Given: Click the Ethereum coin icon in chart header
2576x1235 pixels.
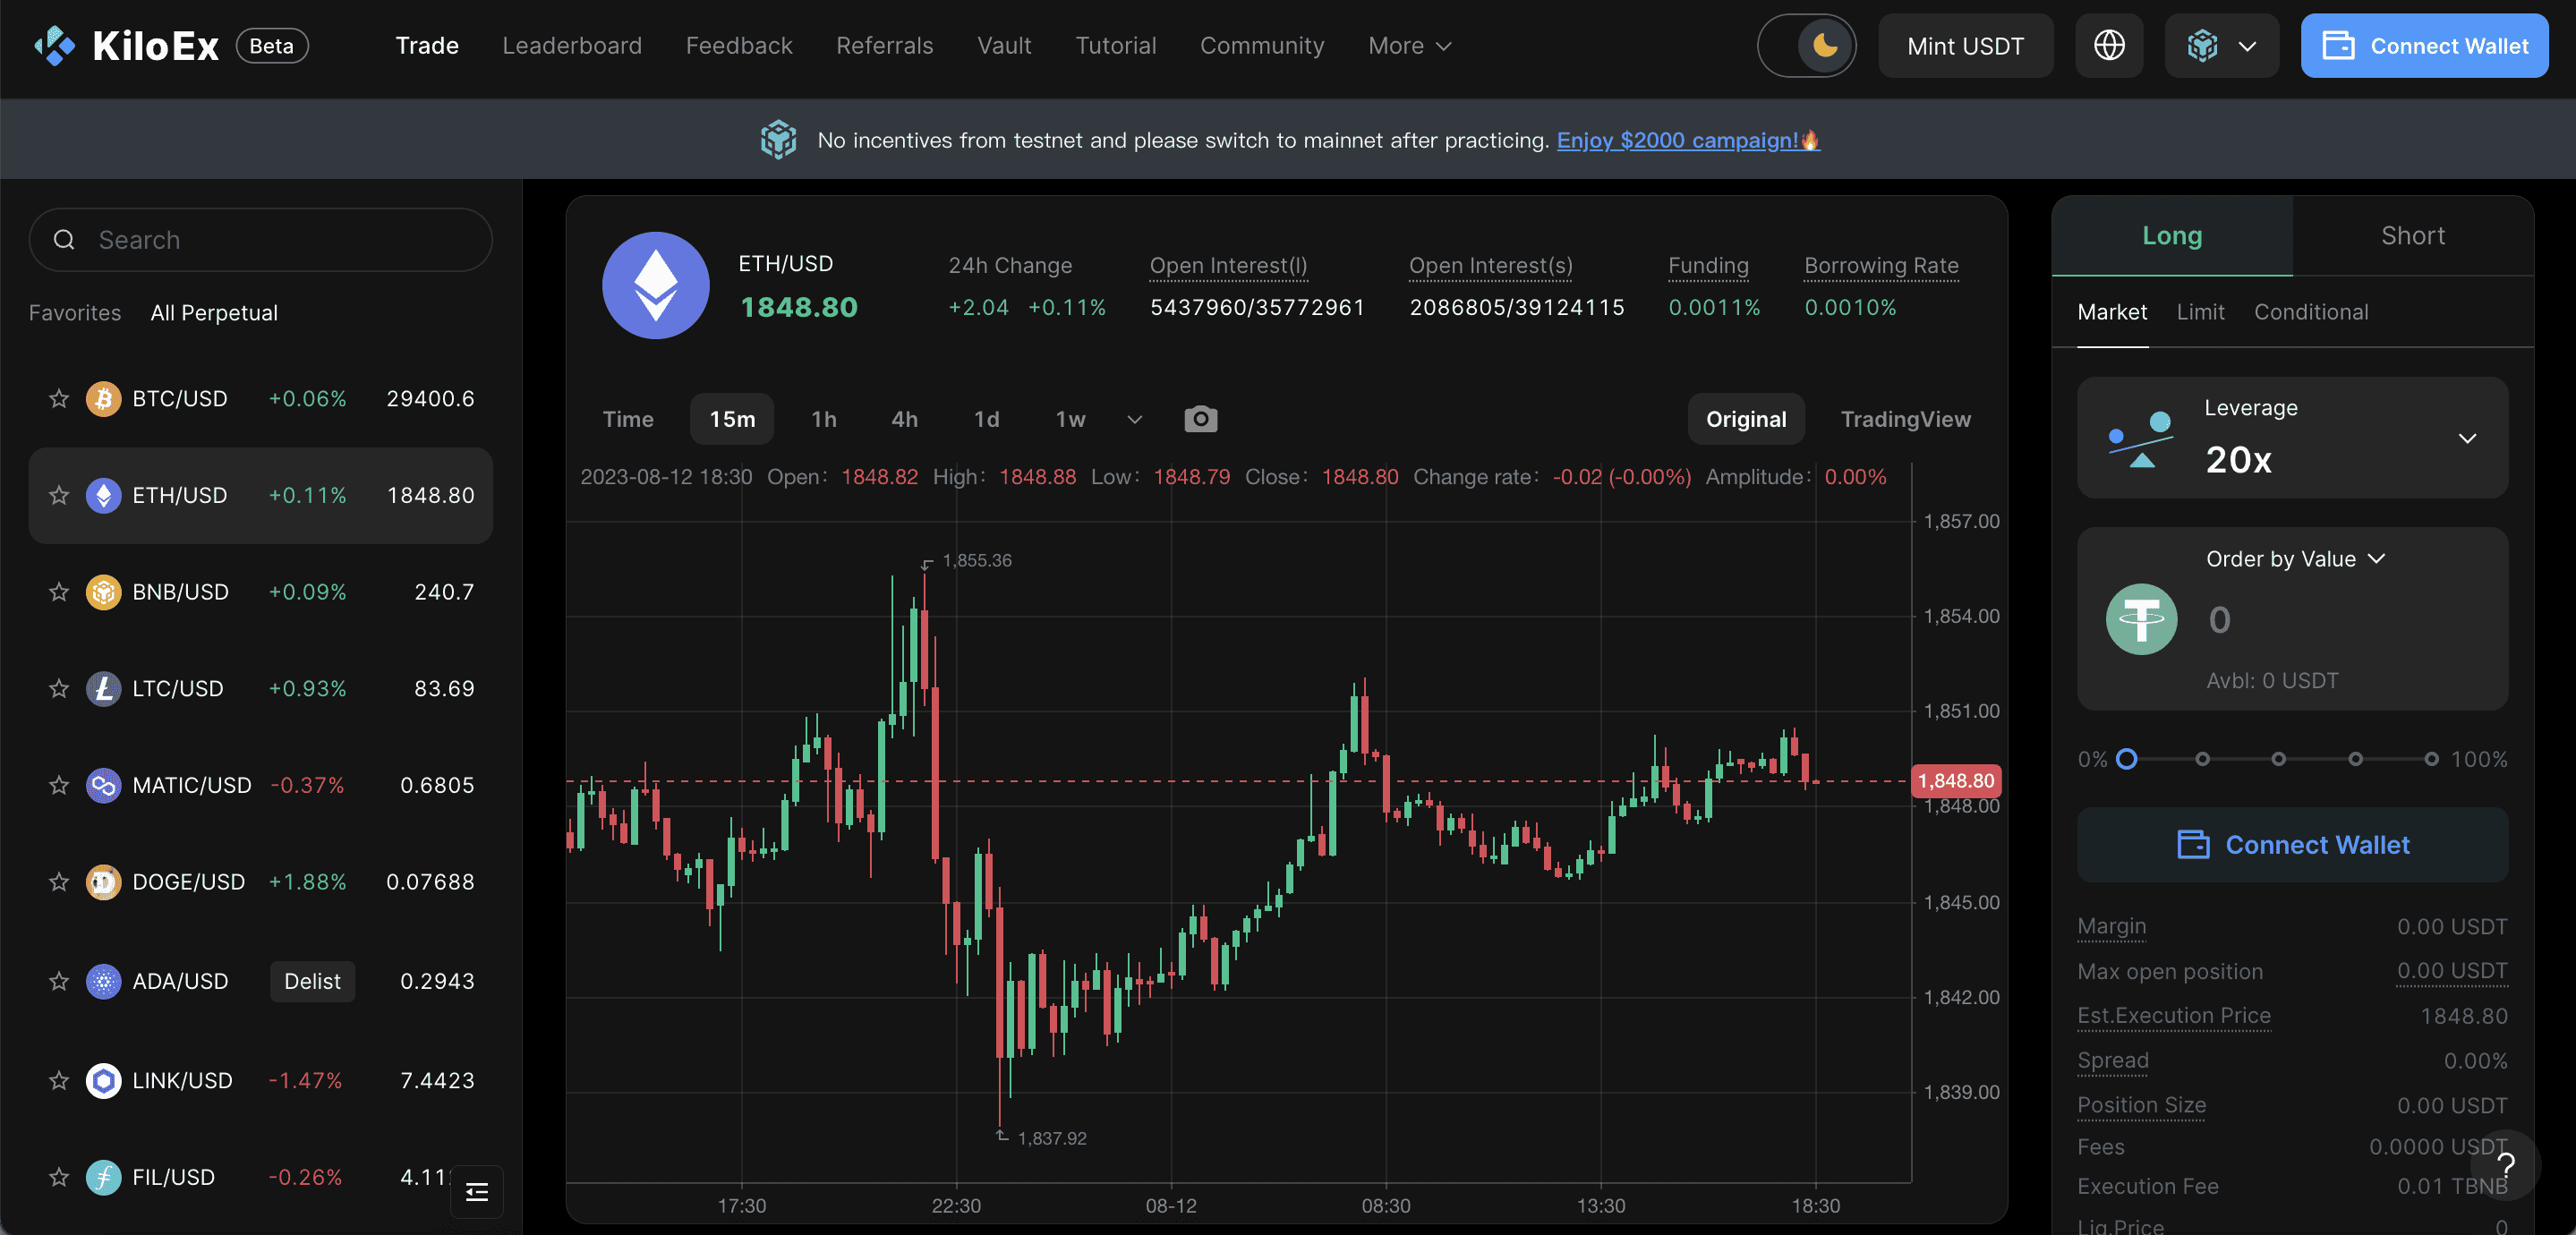Looking at the screenshot, I should 656,286.
